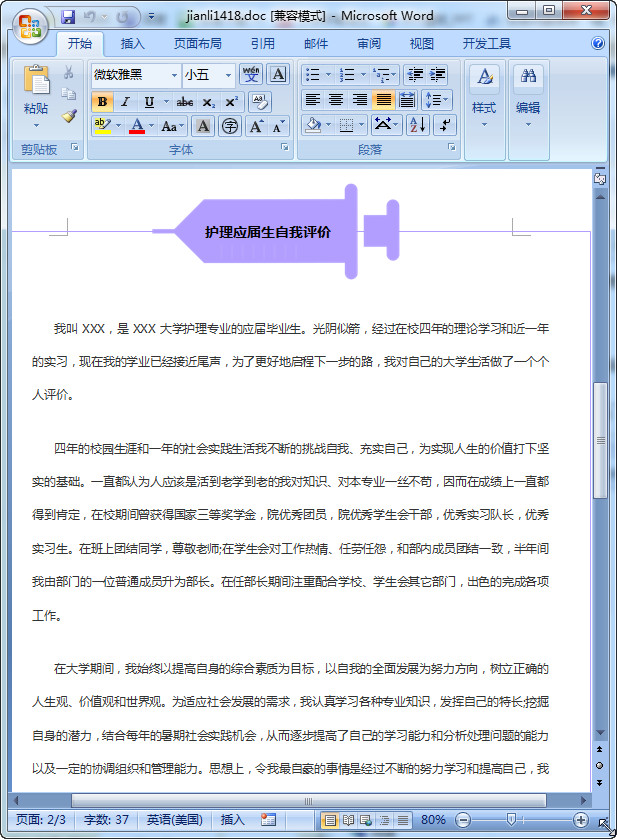The width and height of the screenshot is (617, 839).
Task: Click the page indicator 页面: 2/3
Action: point(42,820)
